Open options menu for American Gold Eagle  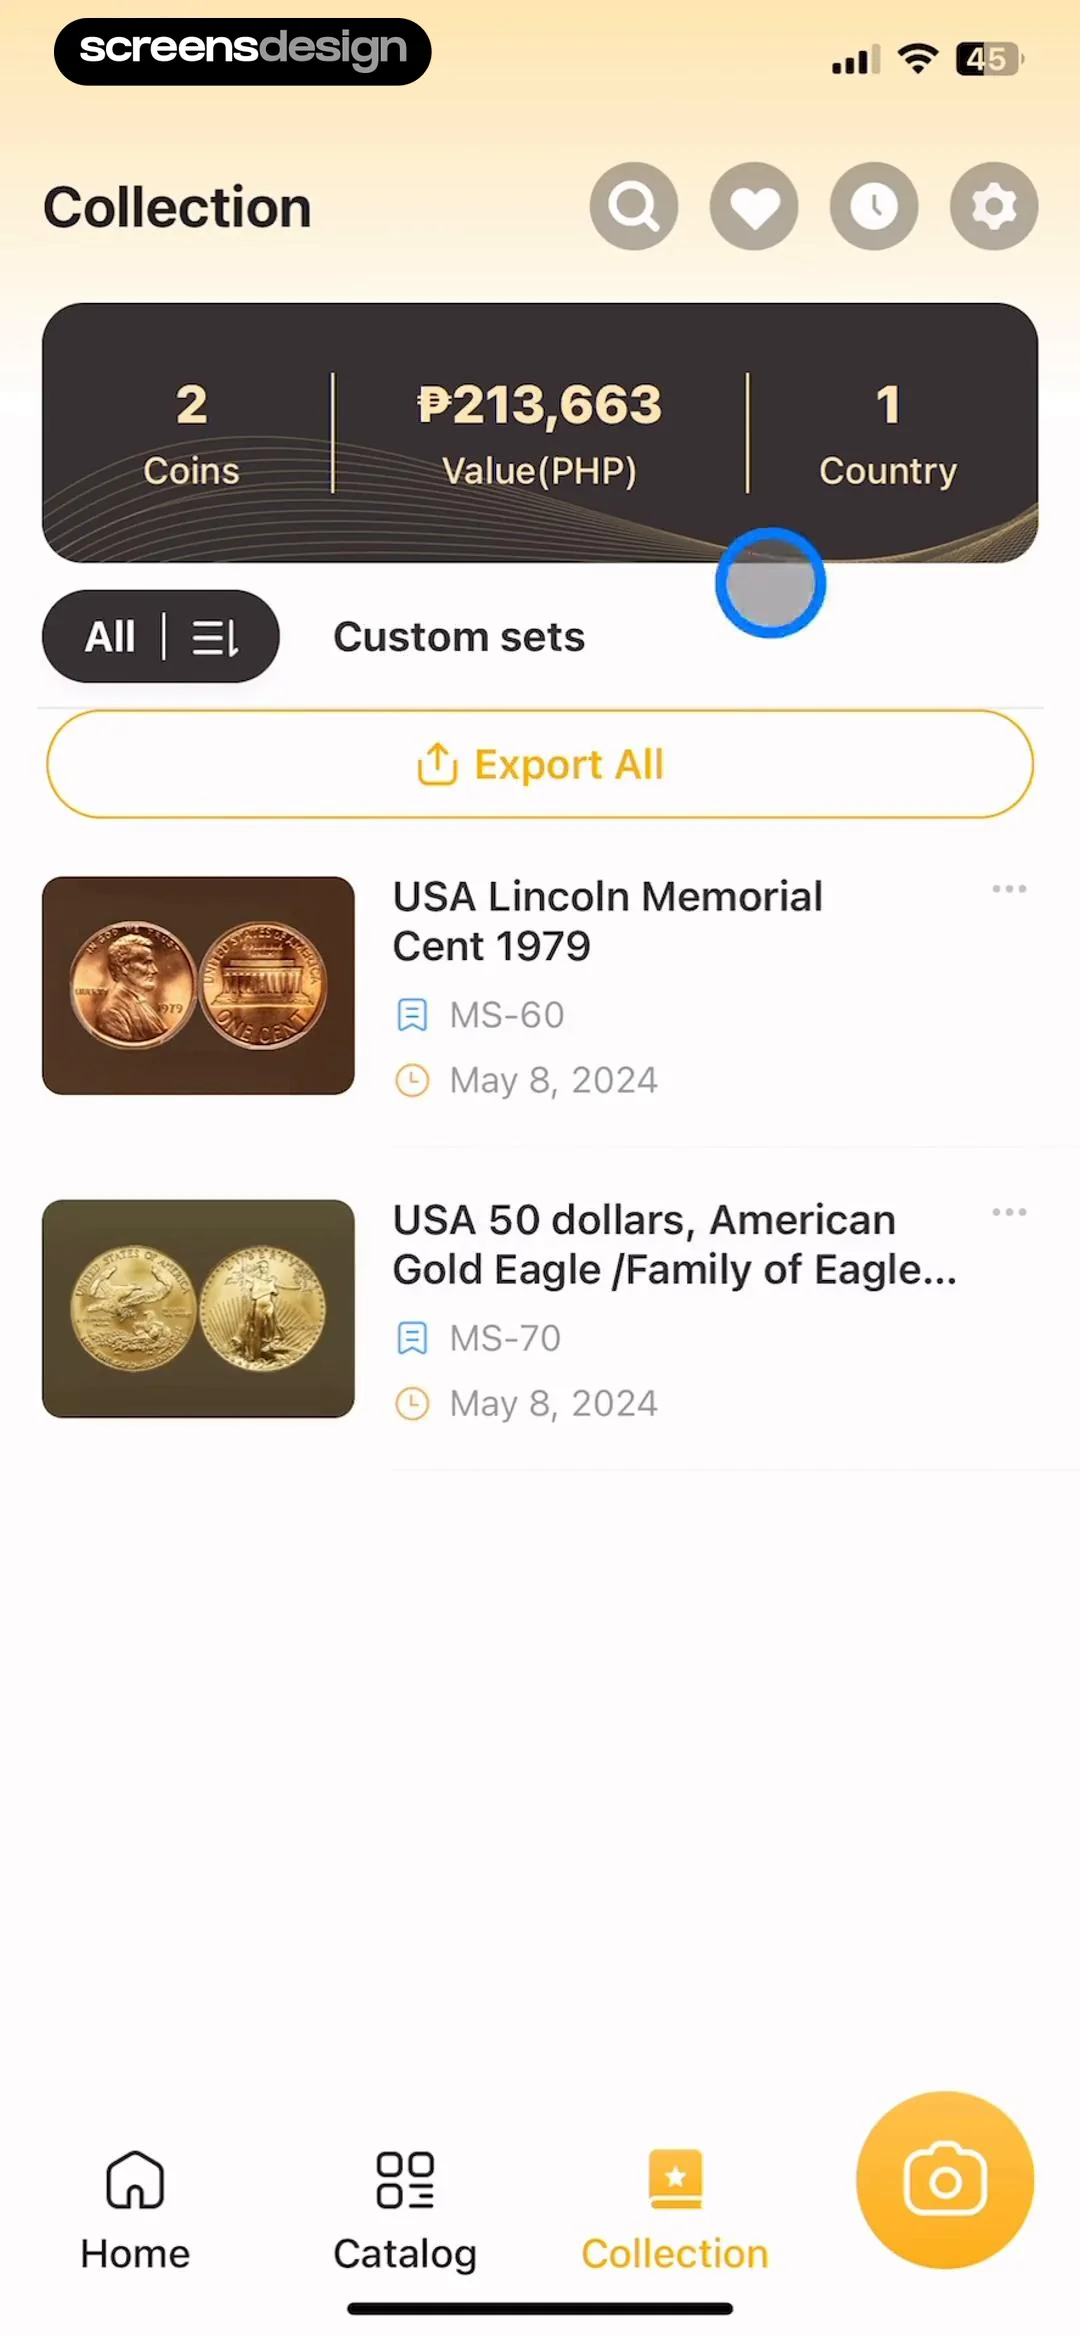pos(1009,1212)
